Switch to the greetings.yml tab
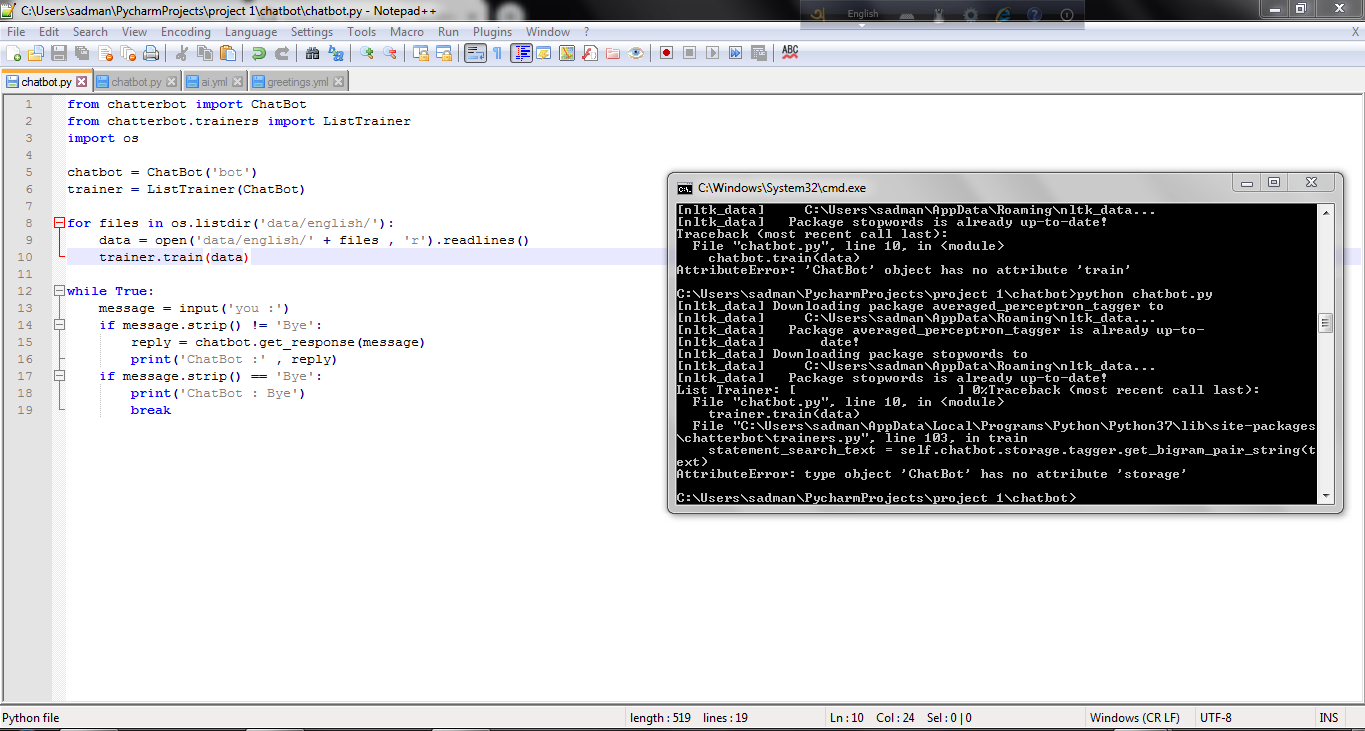The height and width of the screenshot is (731, 1365). [x=300, y=83]
